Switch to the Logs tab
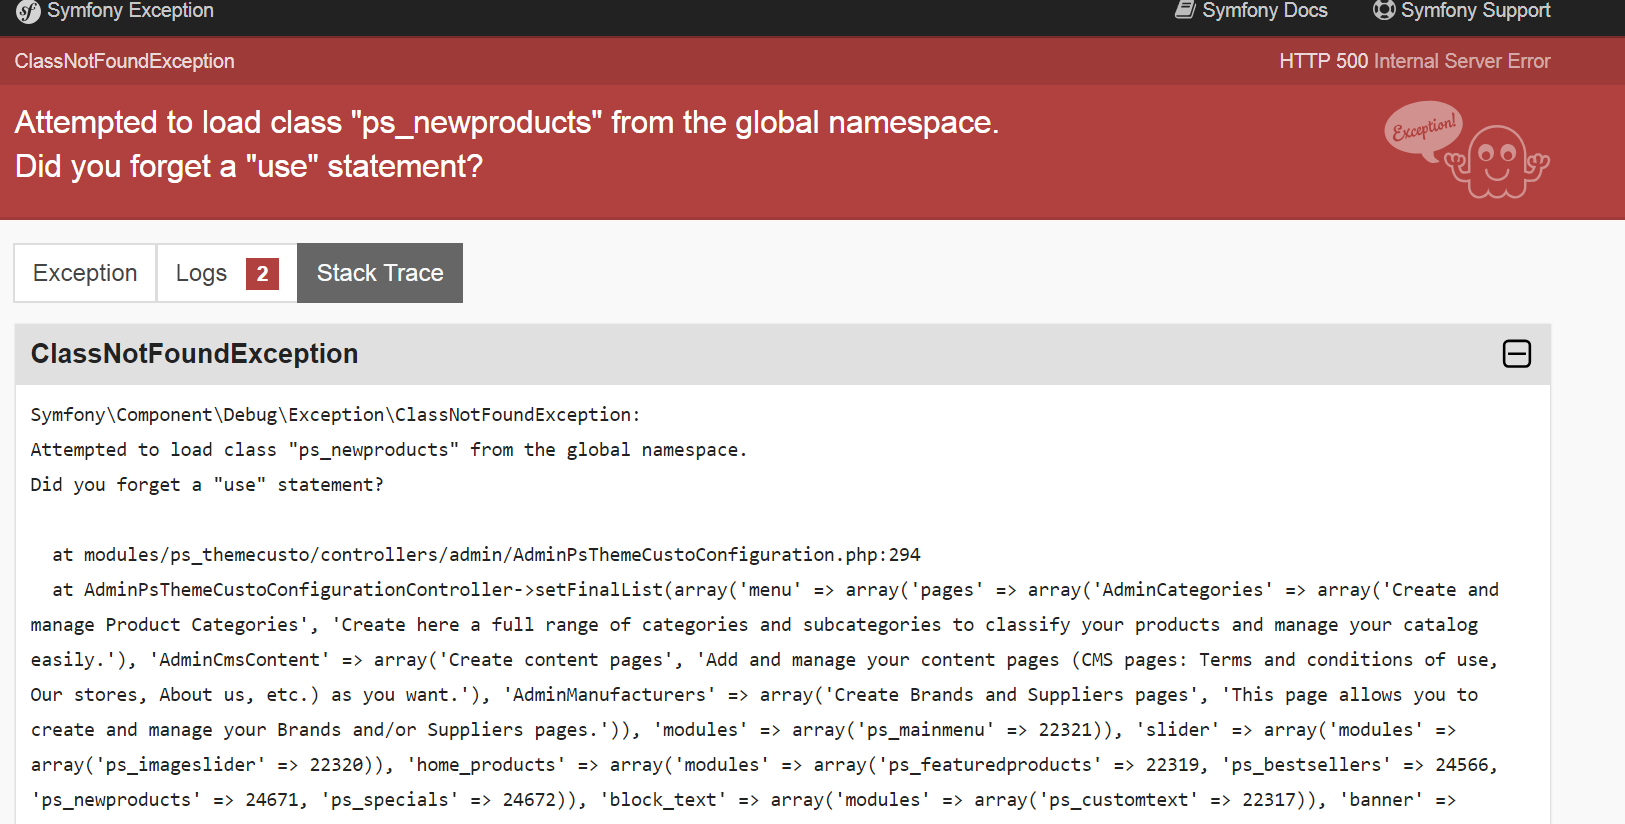This screenshot has width=1625, height=824. 227,273
